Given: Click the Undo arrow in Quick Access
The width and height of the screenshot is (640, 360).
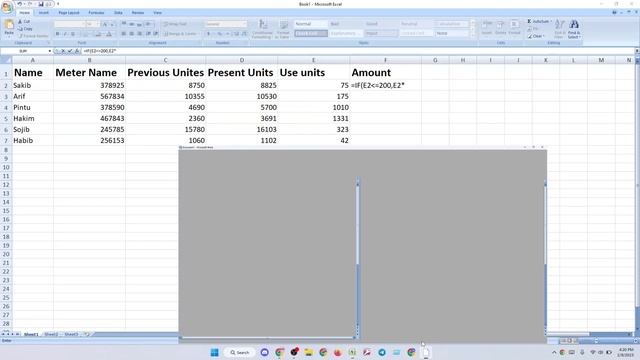Looking at the screenshot, I should [19, 4].
